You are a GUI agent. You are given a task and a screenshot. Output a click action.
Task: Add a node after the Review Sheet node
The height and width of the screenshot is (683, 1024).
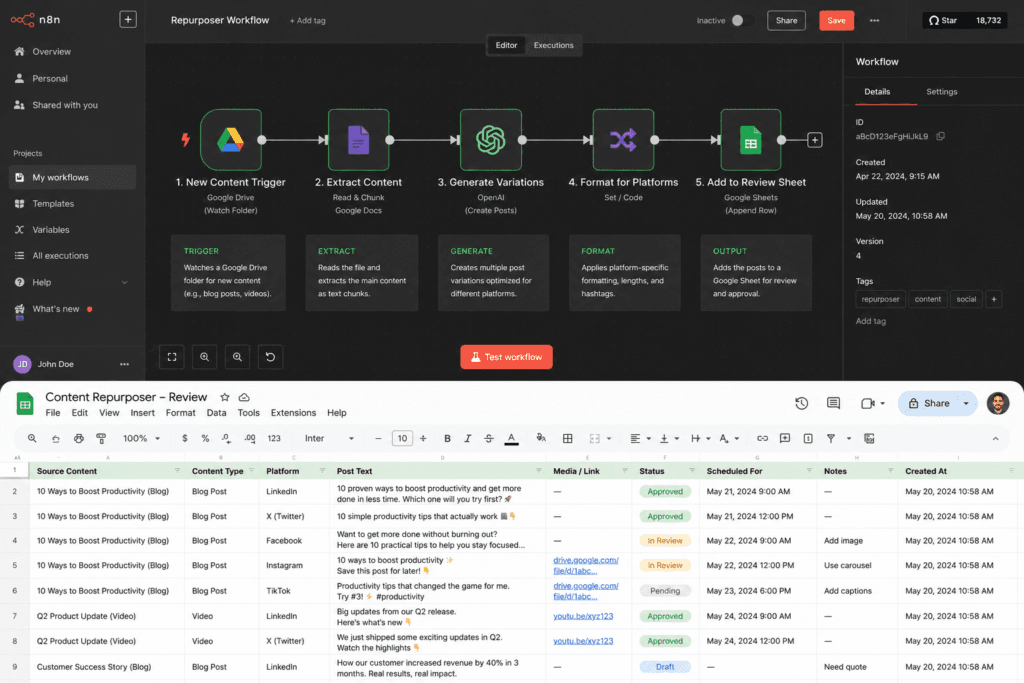coord(814,140)
